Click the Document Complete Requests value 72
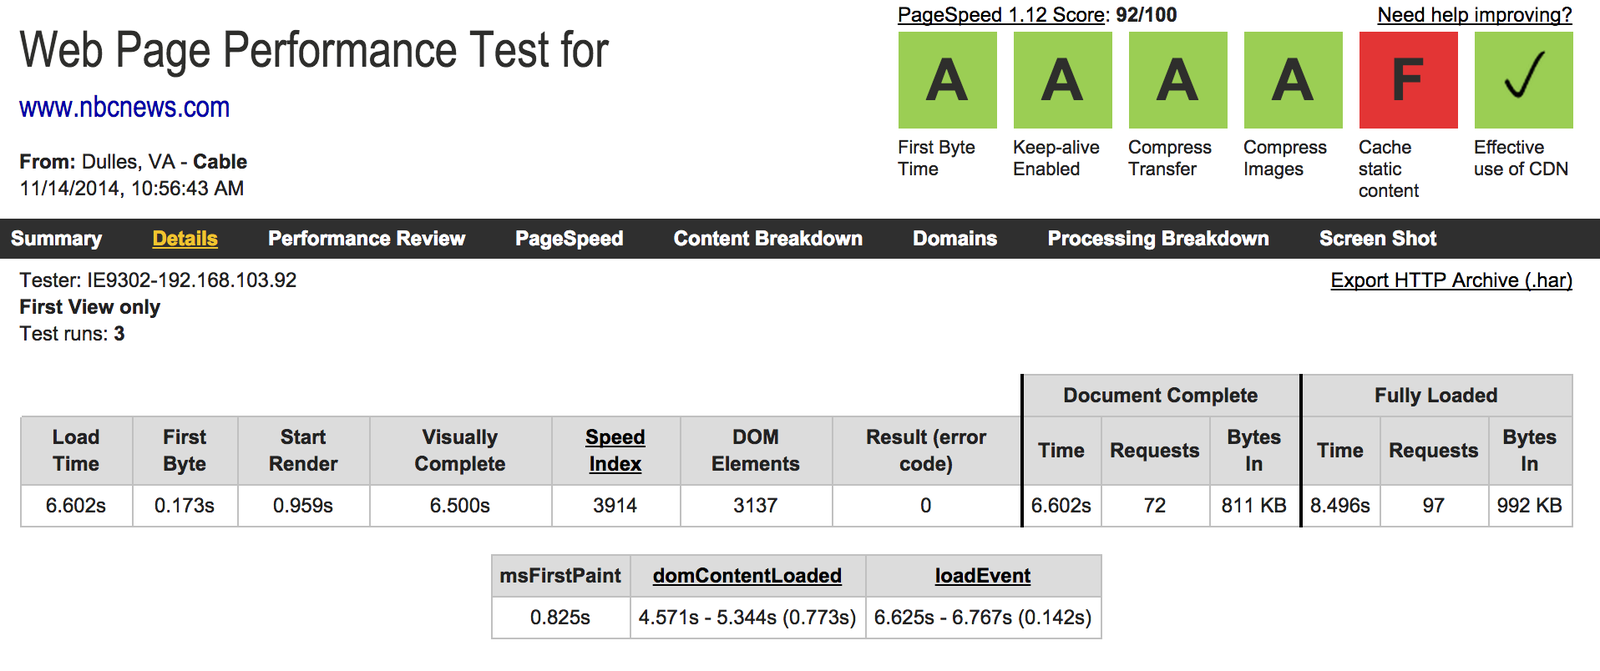 pyautogui.click(x=1155, y=506)
